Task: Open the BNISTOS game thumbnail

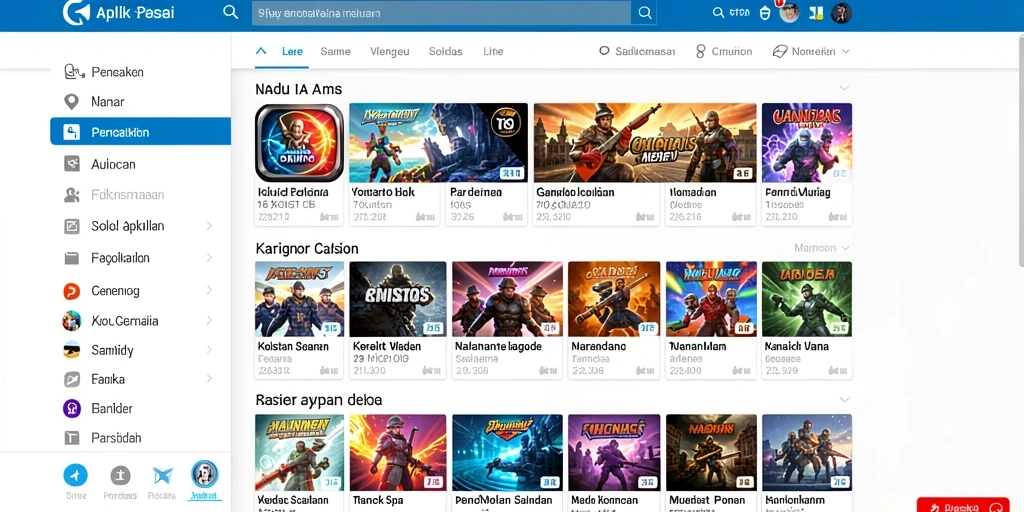Action: (x=398, y=299)
